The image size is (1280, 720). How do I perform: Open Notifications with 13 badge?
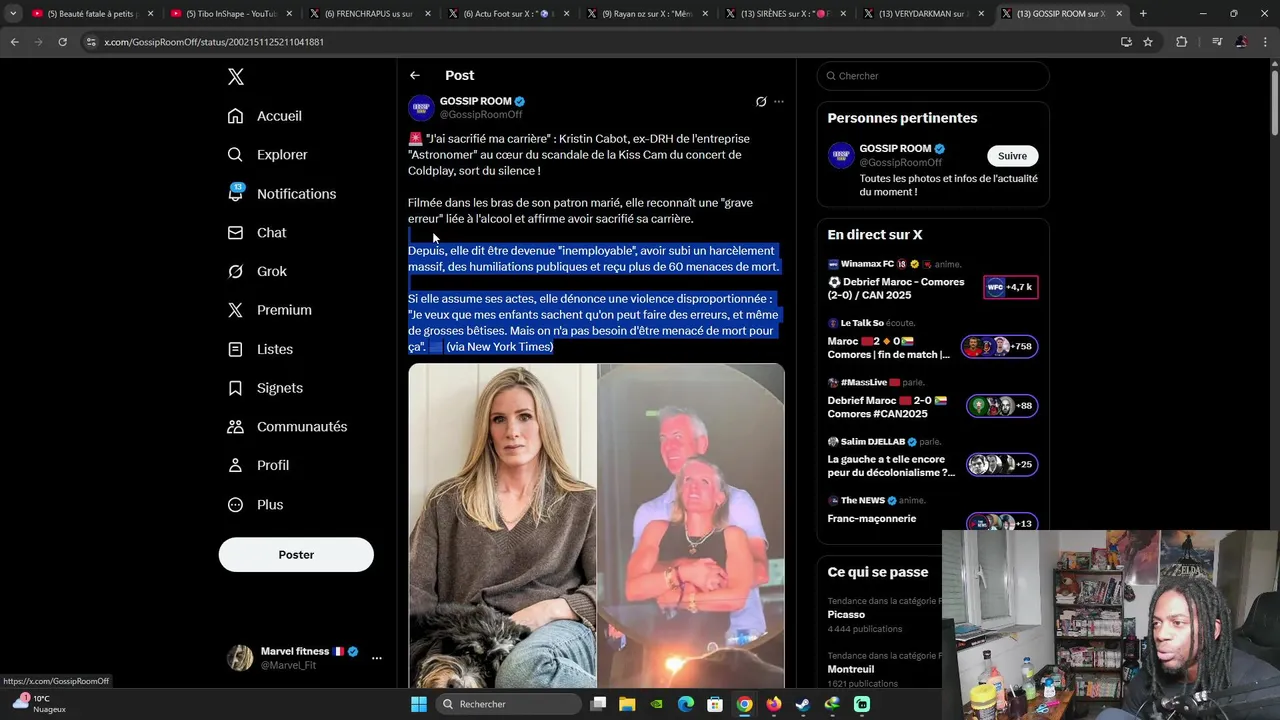point(282,194)
